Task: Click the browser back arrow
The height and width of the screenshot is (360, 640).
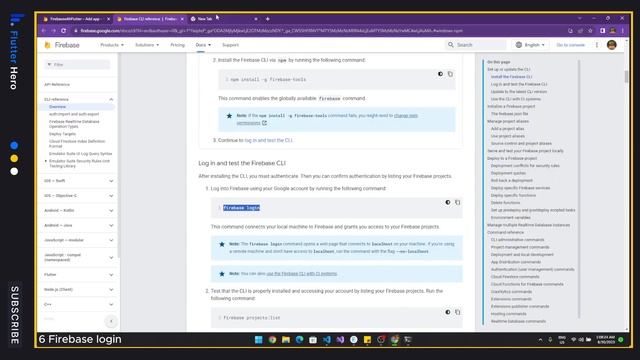Action: pyautogui.click(x=44, y=31)
